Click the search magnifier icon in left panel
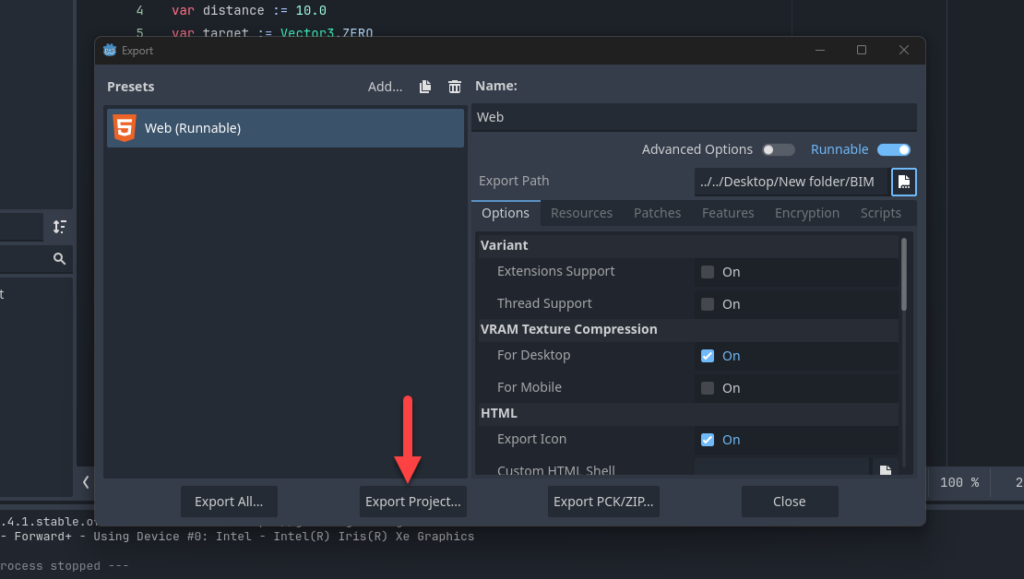 pos(59,258)
